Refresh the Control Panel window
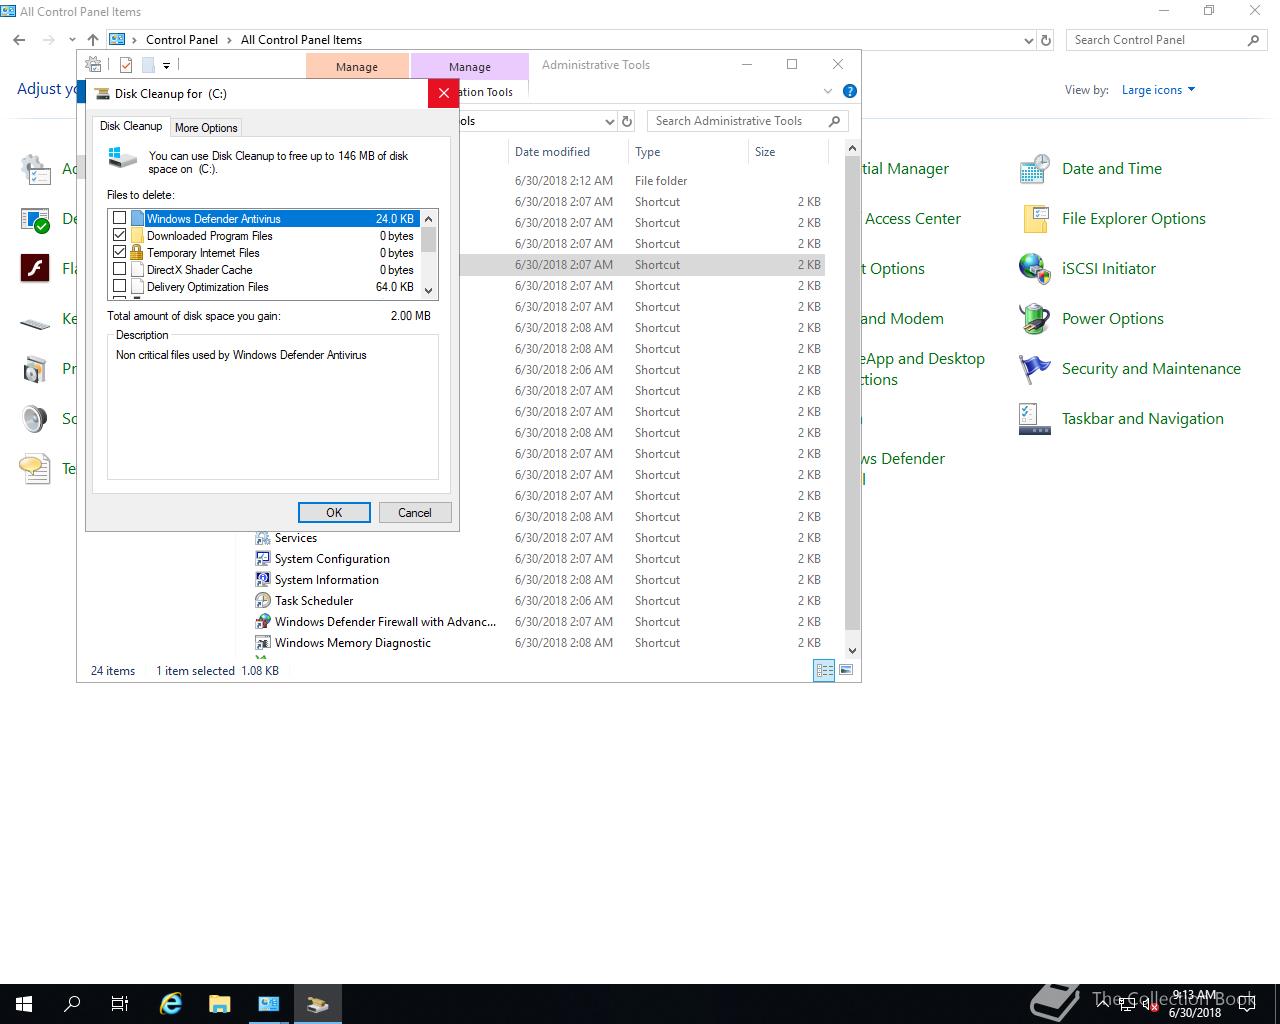Viewport: 1280px width, 1024px height. click(1046, 40)
